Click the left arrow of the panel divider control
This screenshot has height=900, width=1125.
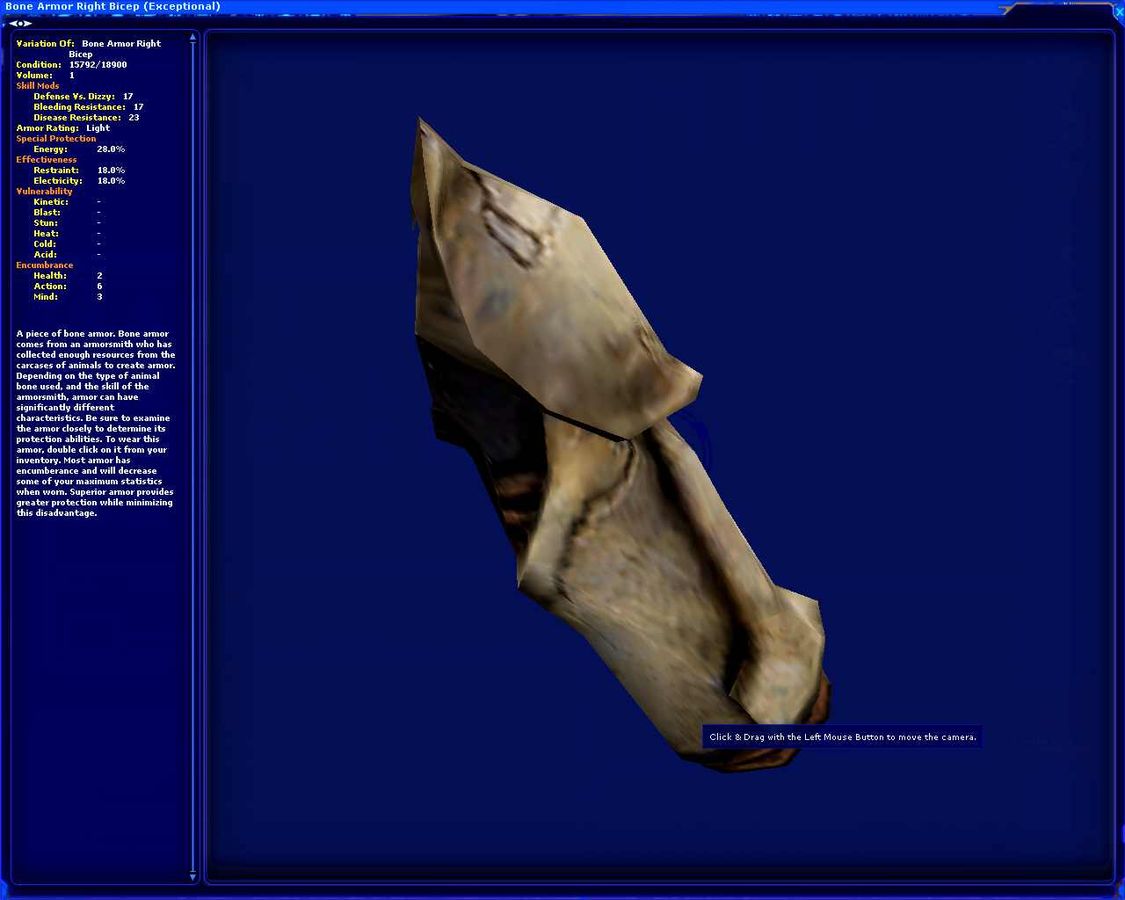click(x=12, y=23)
